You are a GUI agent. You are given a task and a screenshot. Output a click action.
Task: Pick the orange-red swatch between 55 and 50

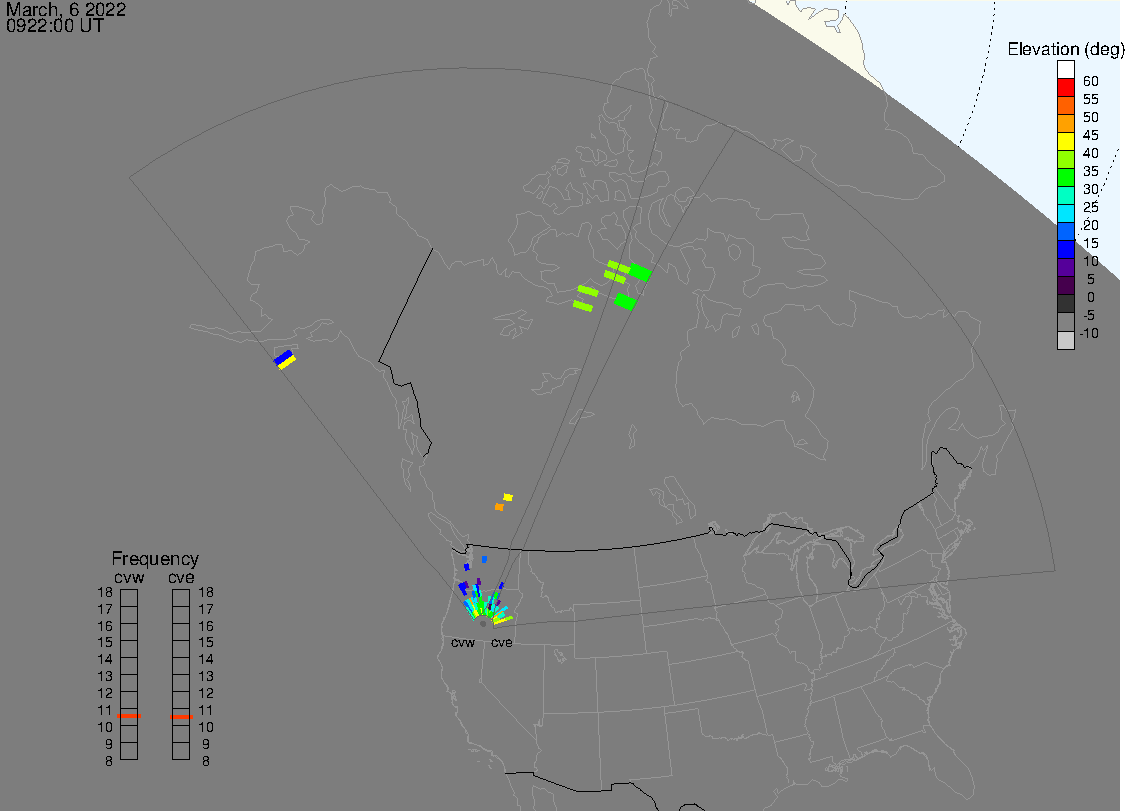(1065, 106)
